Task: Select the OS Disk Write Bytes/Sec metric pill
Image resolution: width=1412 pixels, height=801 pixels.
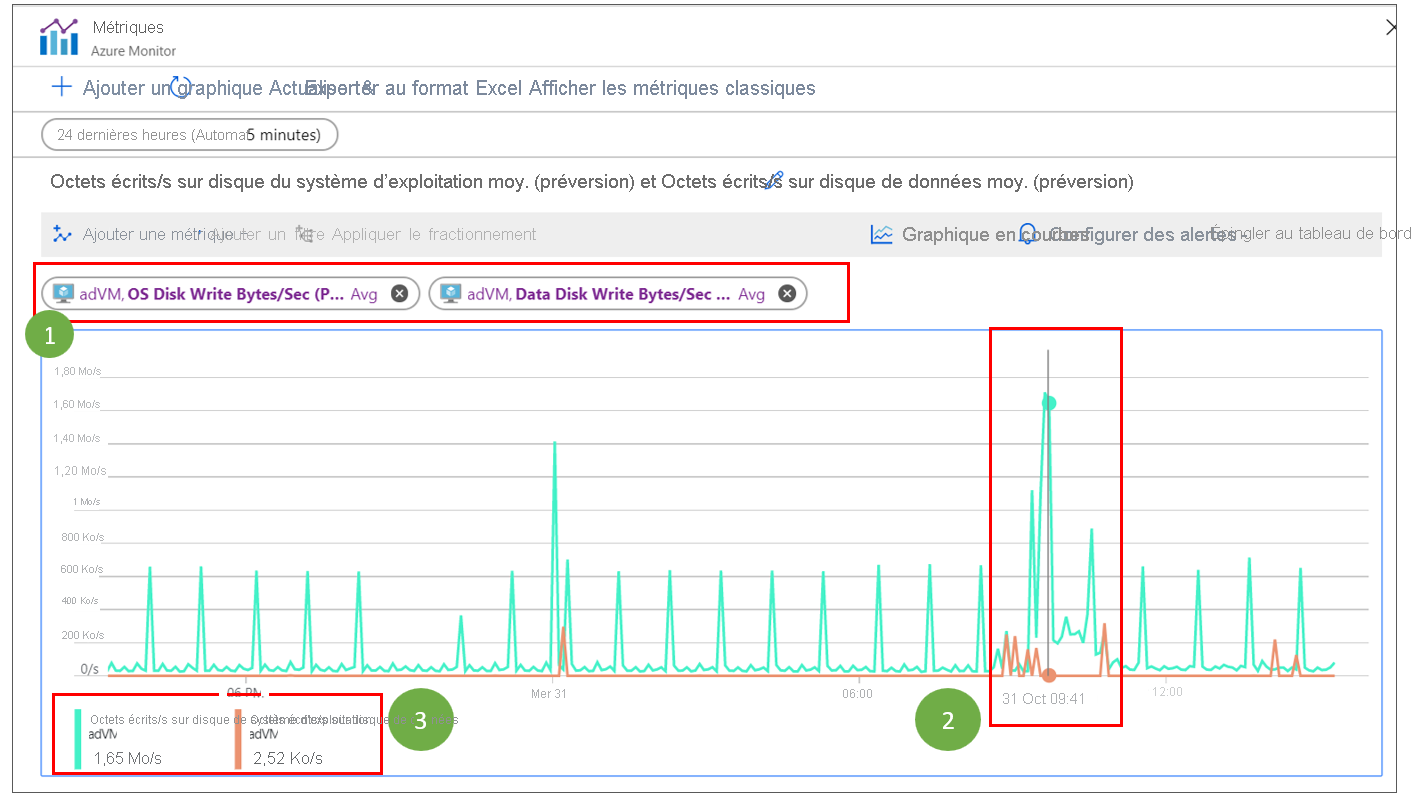Action: (230, 294)
